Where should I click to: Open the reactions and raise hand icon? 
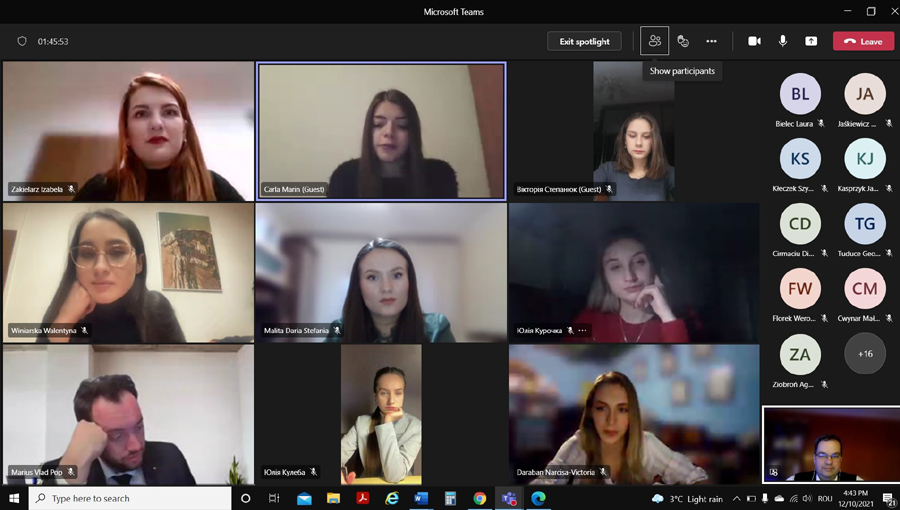point(682,41)
